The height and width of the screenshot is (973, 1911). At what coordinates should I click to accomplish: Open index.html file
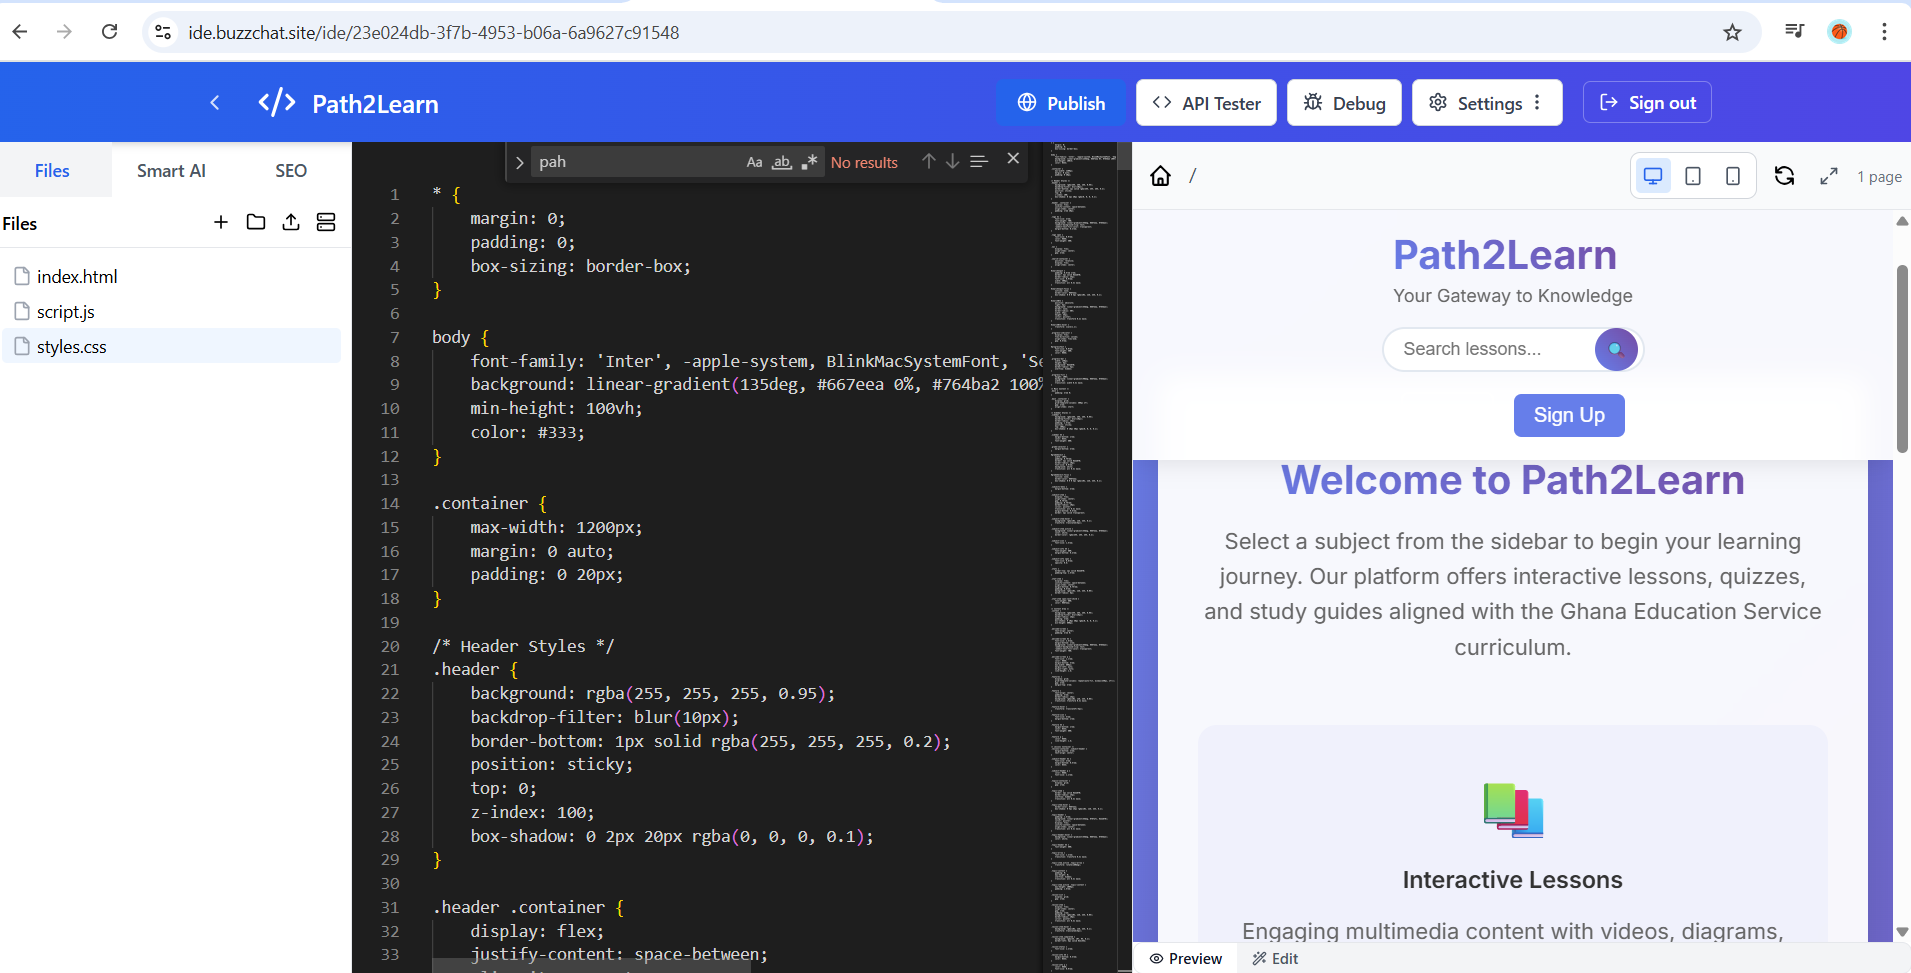171,277
